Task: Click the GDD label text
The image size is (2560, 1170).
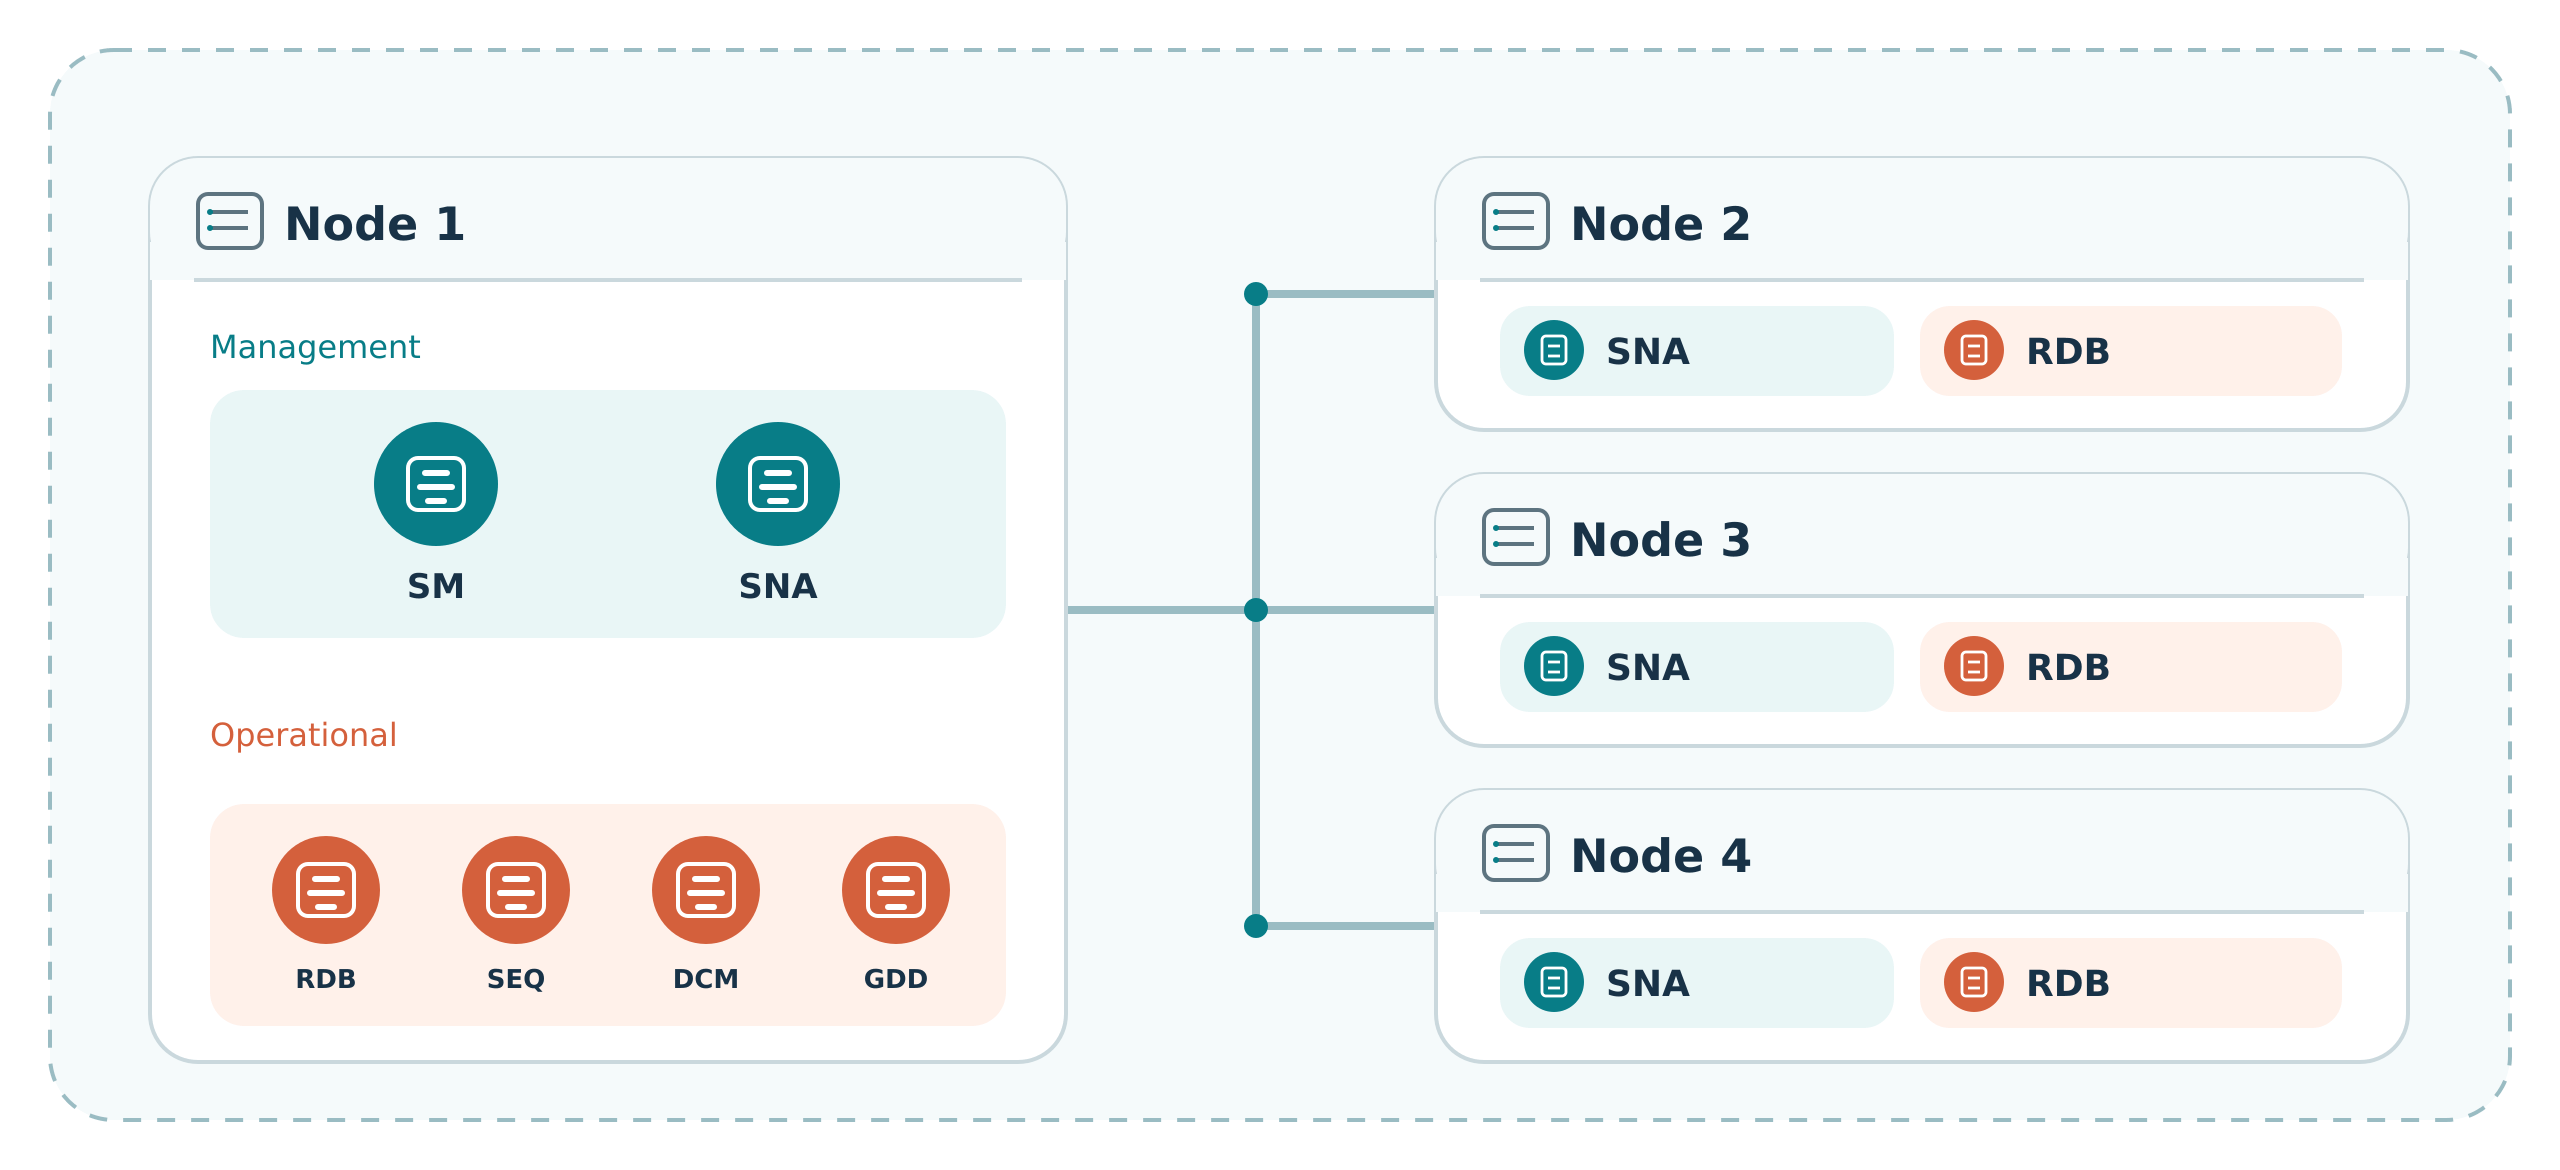Action: click(896, 979)
